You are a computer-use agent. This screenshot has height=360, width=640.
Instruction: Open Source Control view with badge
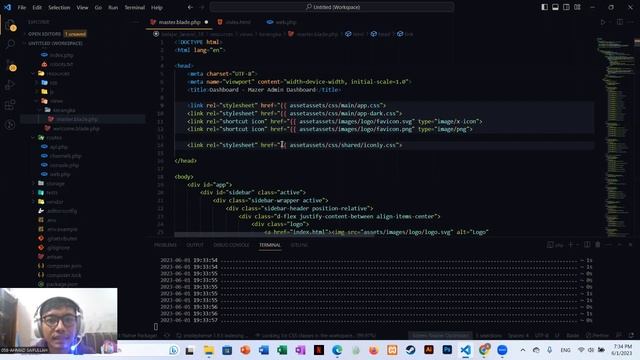(x=11, y=64)
